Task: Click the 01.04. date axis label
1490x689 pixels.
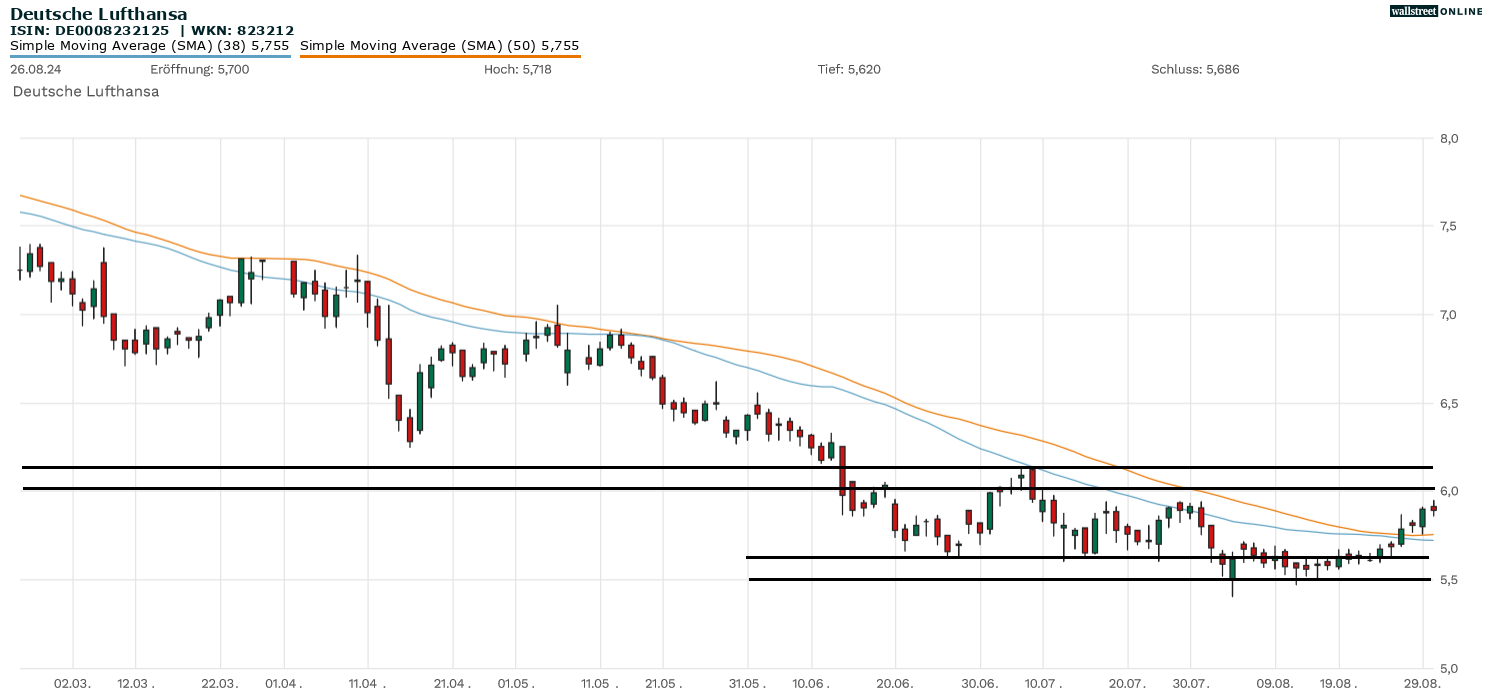Action: 284,682
